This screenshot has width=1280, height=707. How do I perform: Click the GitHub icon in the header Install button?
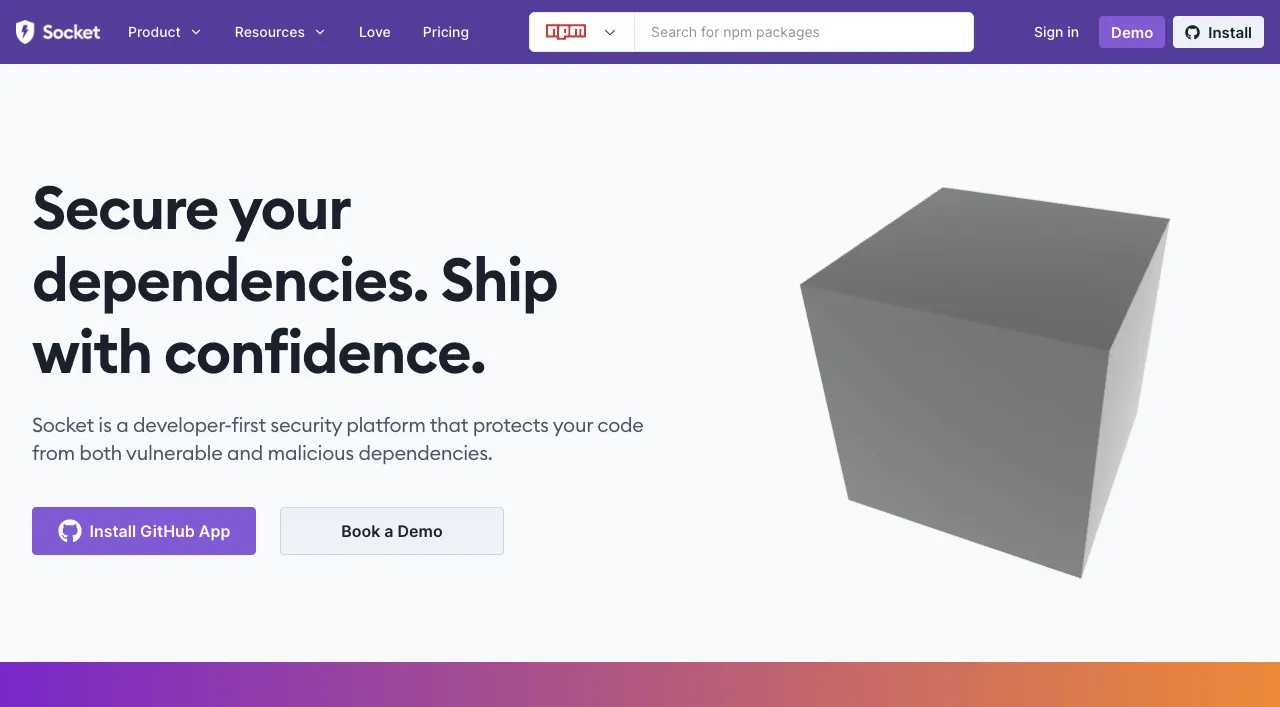click(1193, 32)
